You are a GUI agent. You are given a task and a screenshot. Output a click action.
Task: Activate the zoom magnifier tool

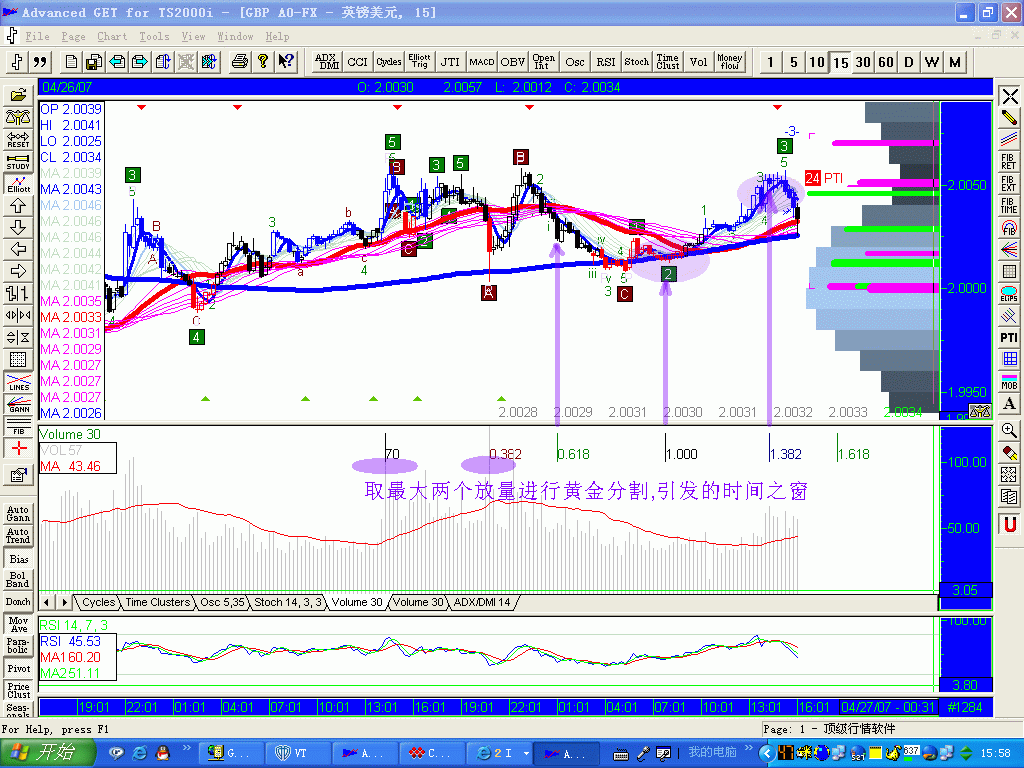click(1009, 430)
